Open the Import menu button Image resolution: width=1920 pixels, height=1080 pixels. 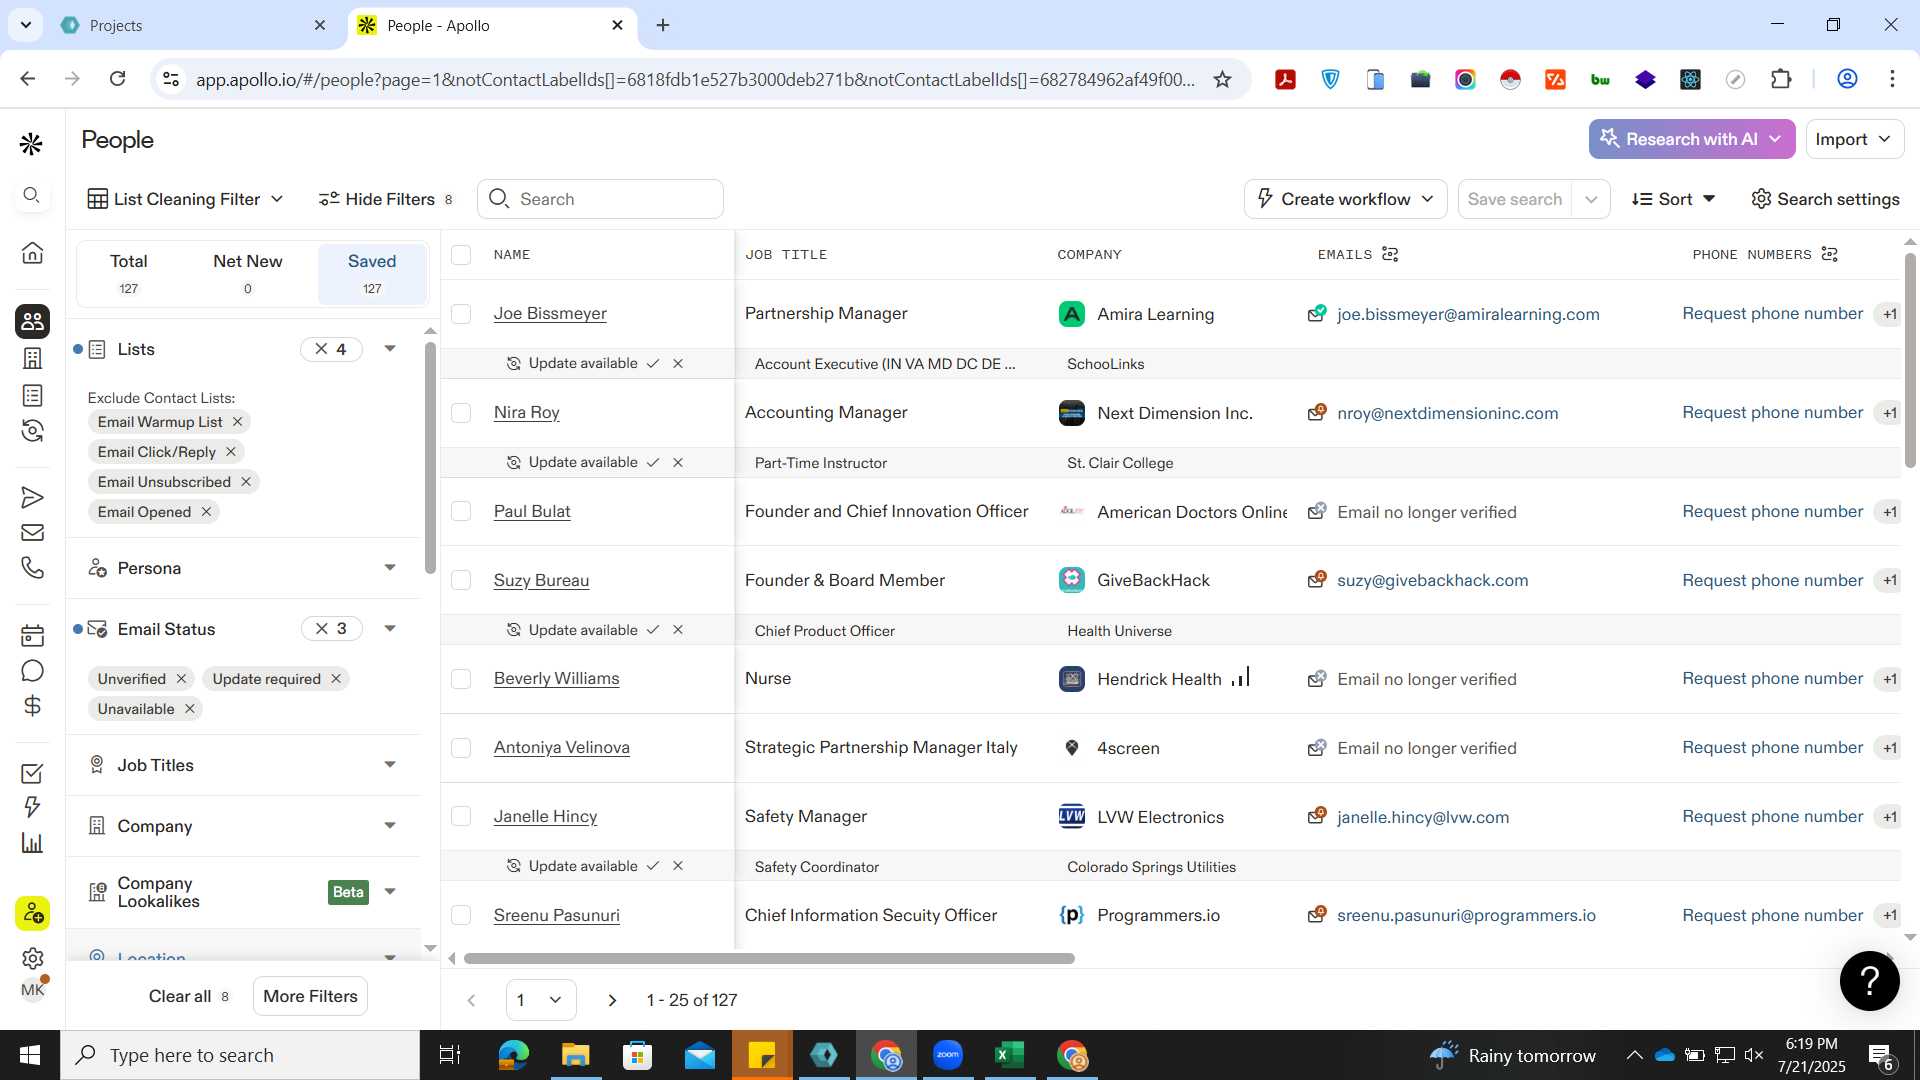[x=1854, y=139]
